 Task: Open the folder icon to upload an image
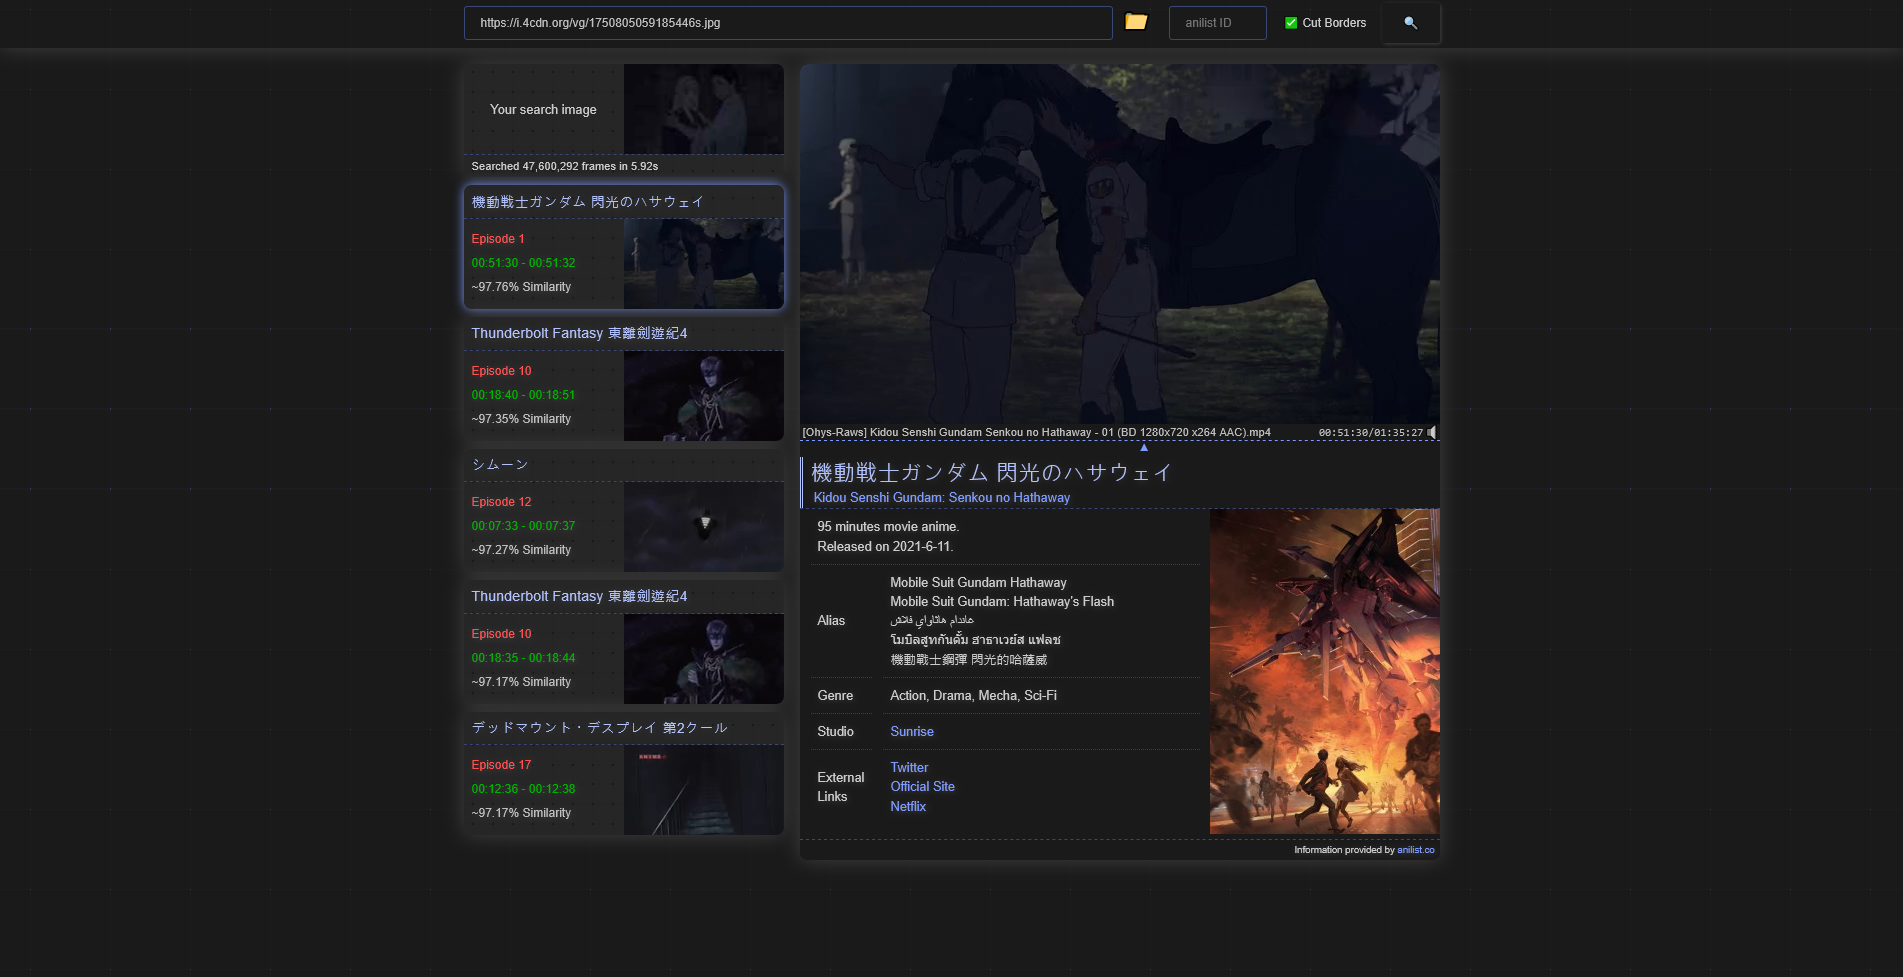tap(1136, 22)
